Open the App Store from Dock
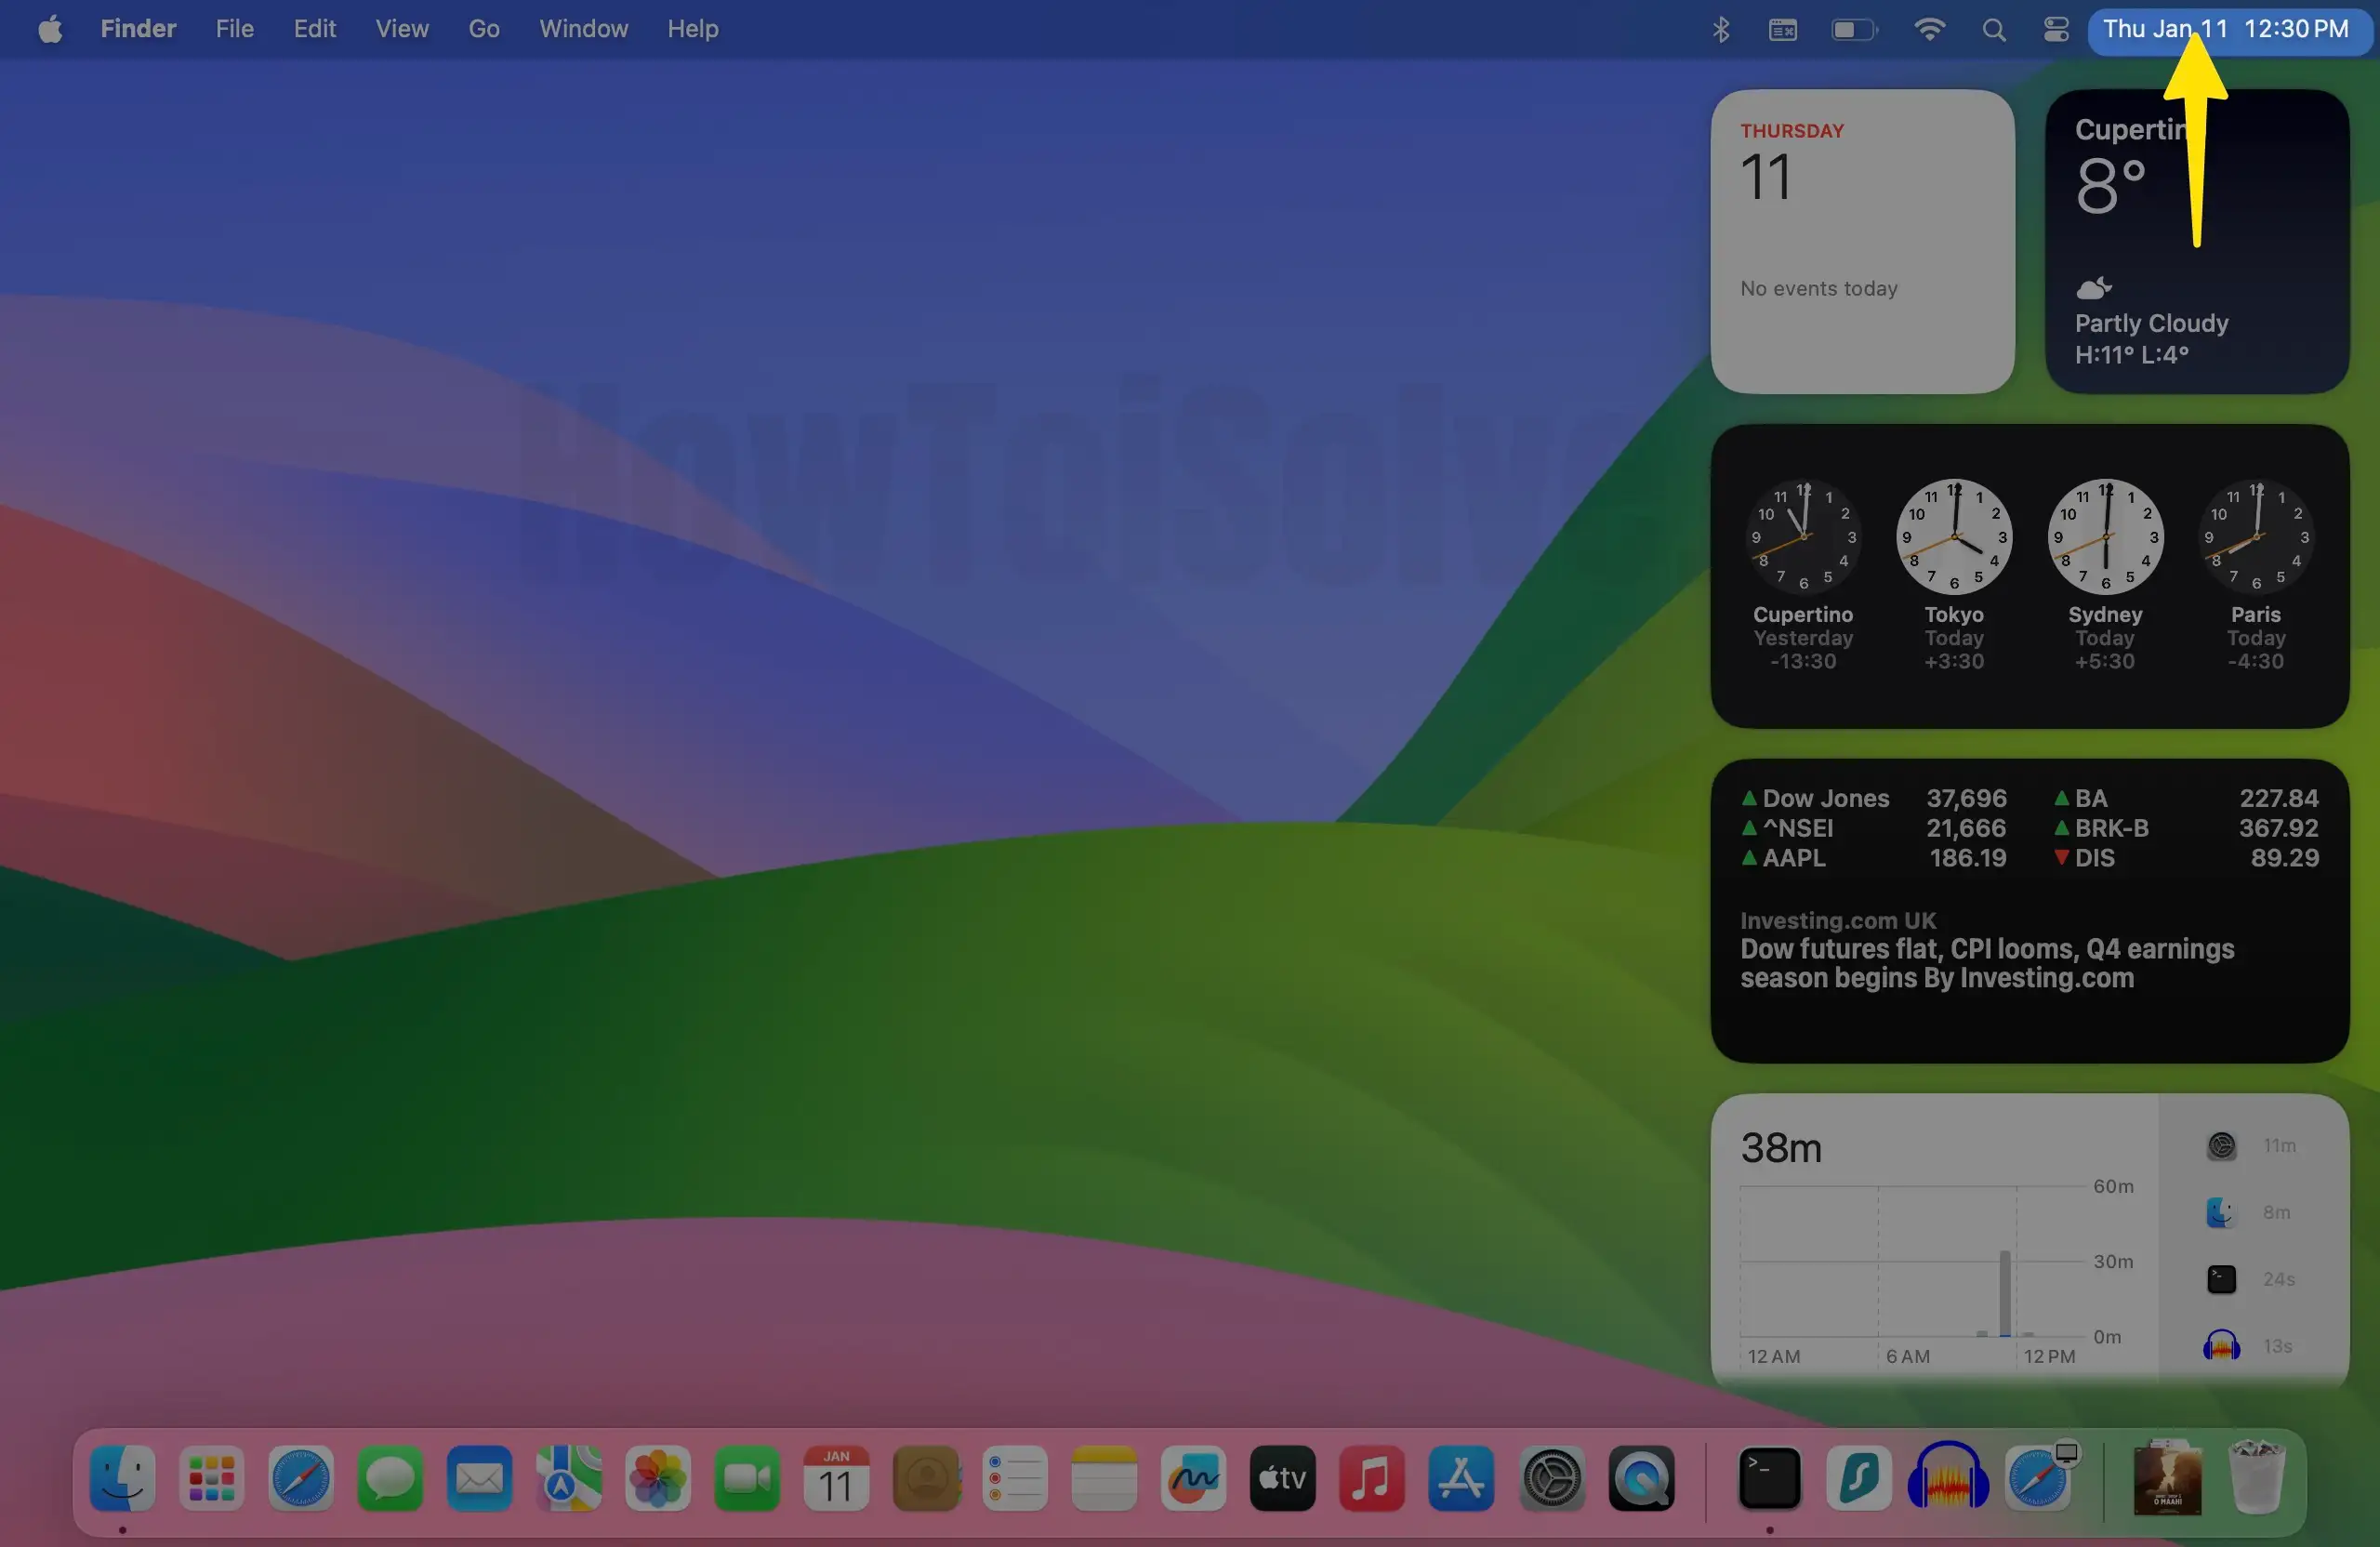This screenshot has width=2380, height=1547. pyautogui.click(x=1461, y=1478)
